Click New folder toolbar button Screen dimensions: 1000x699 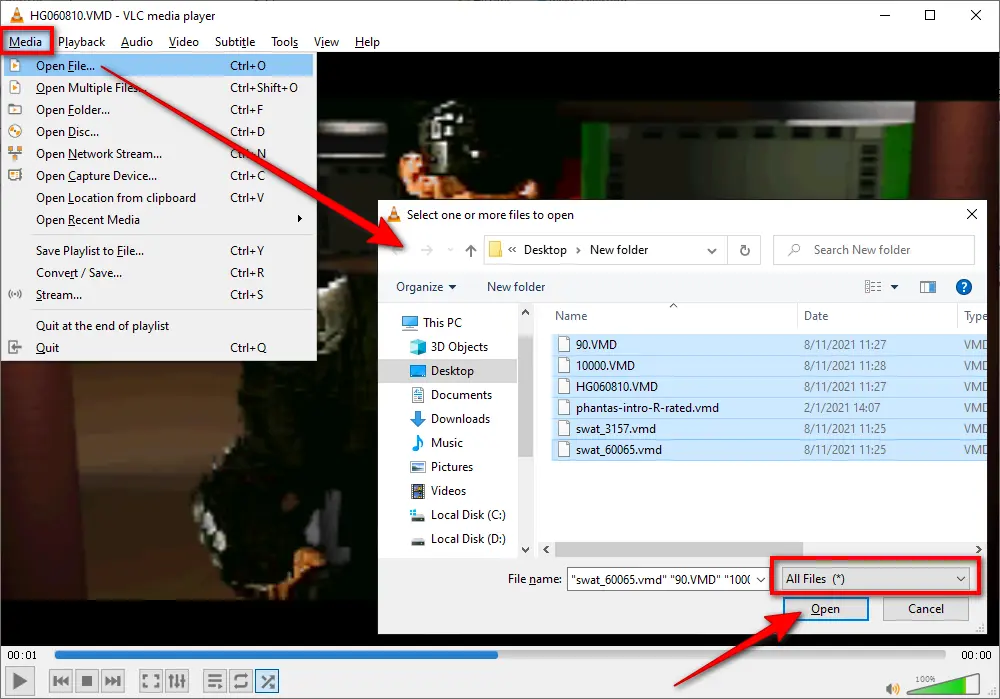[x=516, y=287]
